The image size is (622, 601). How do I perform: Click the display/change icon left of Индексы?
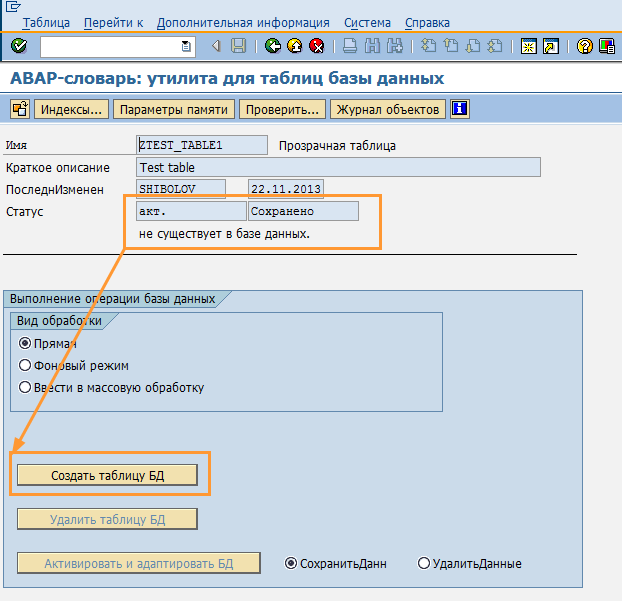pos(19,109)
